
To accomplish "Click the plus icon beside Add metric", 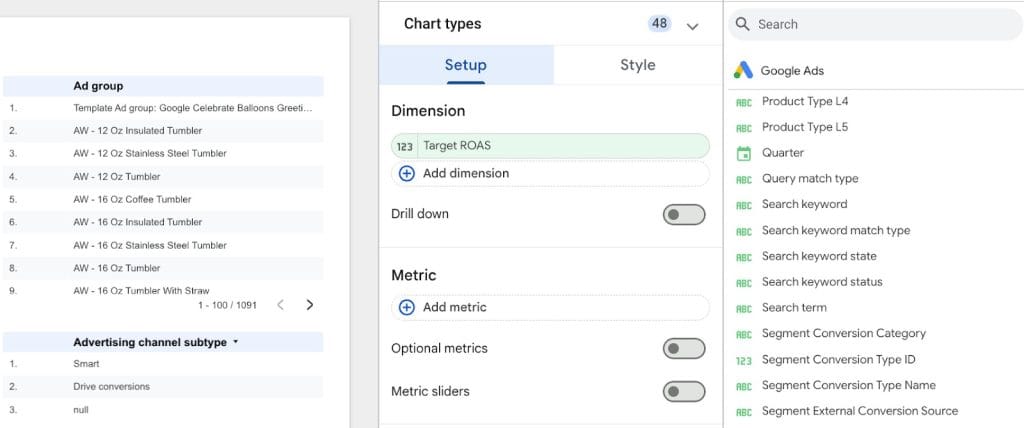I will [x=406, y=307].
